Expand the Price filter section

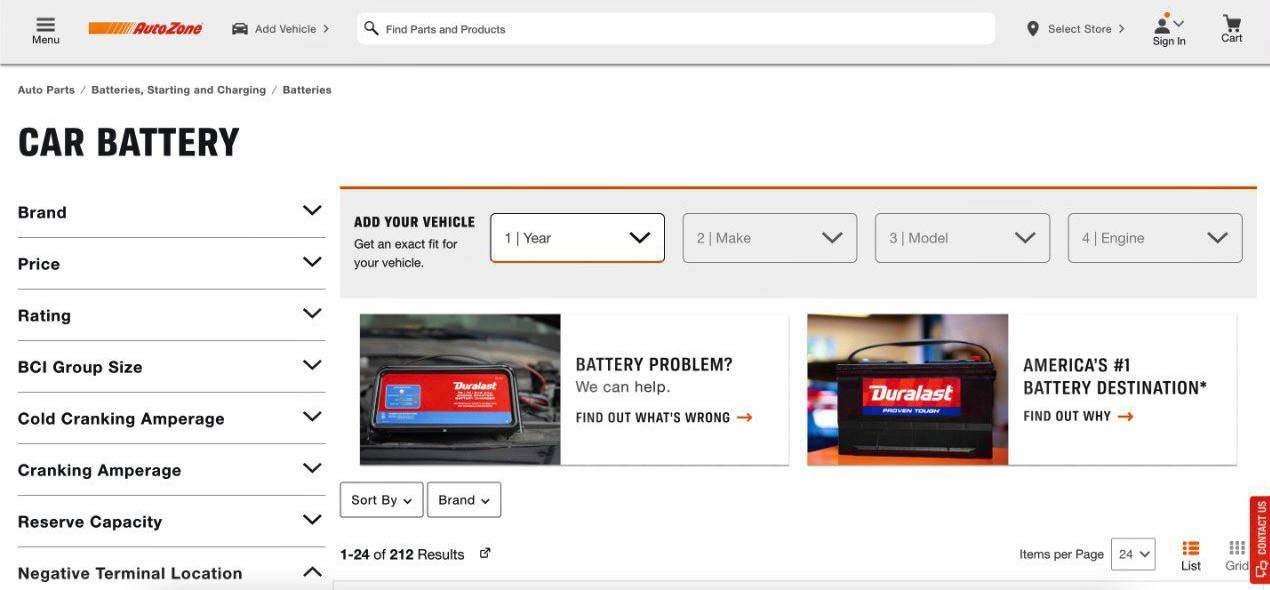pyautogui.click(x=171, y=264)
